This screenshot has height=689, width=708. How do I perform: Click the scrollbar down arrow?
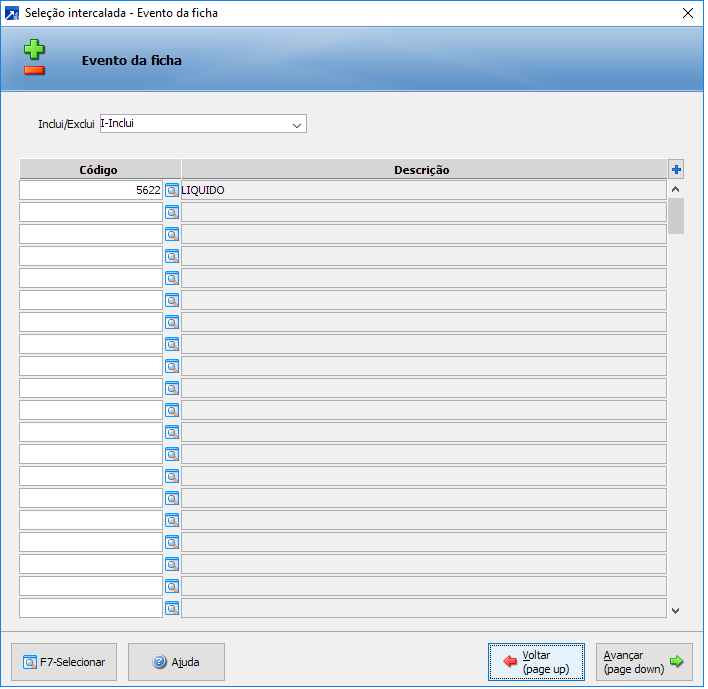click(675, 611)
